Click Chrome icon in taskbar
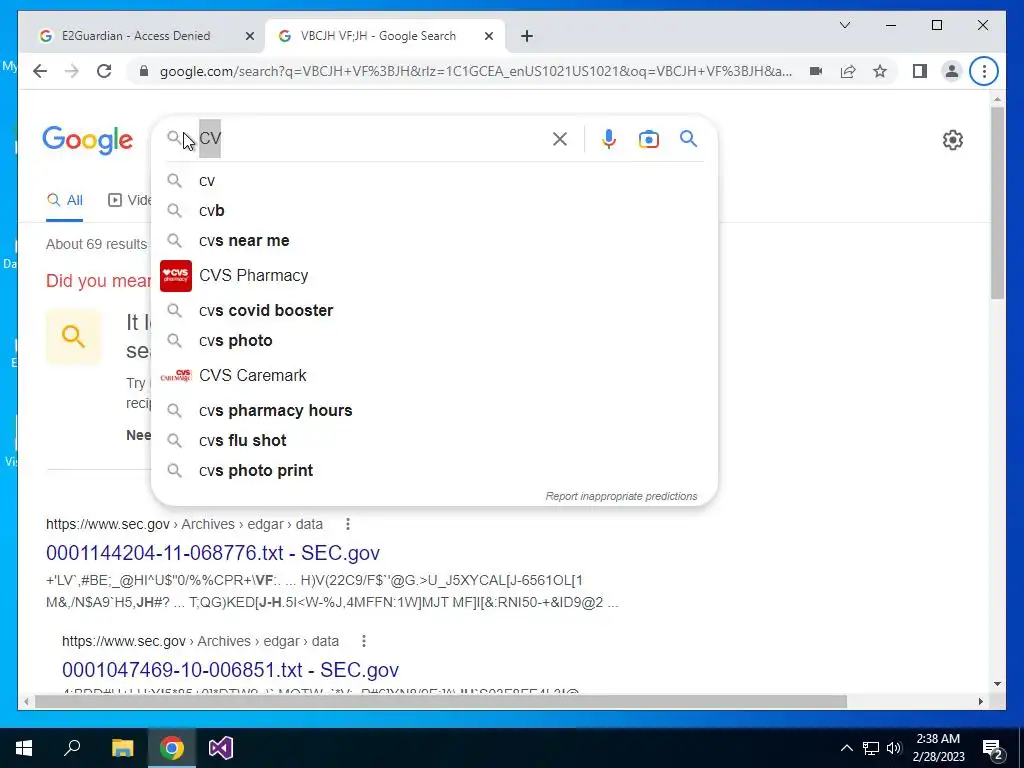 pos(172,748)
